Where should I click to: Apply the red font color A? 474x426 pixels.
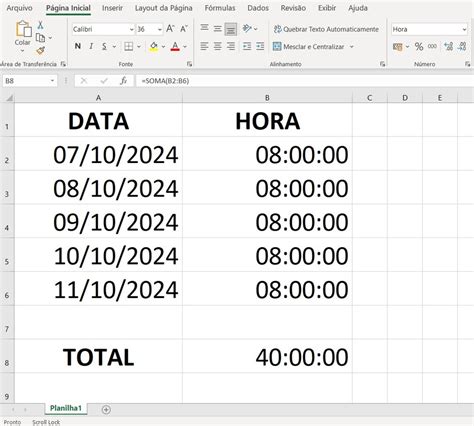[175, 46]
